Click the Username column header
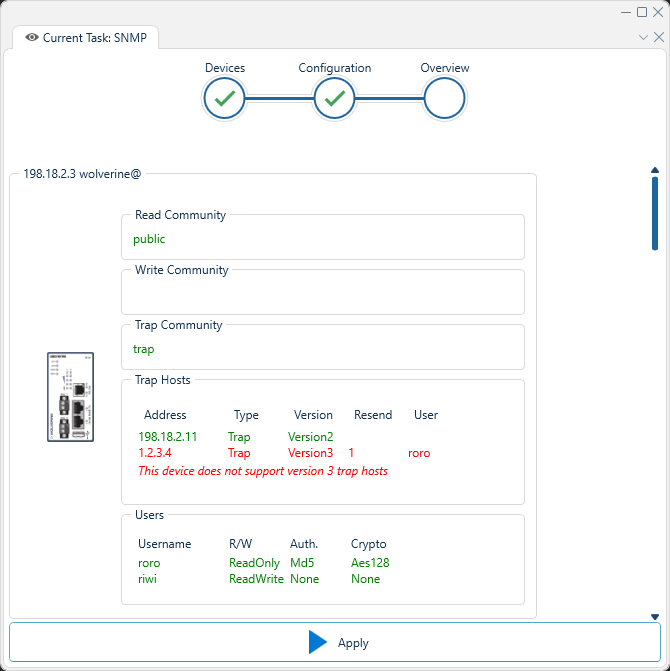 tap(164, 543)
